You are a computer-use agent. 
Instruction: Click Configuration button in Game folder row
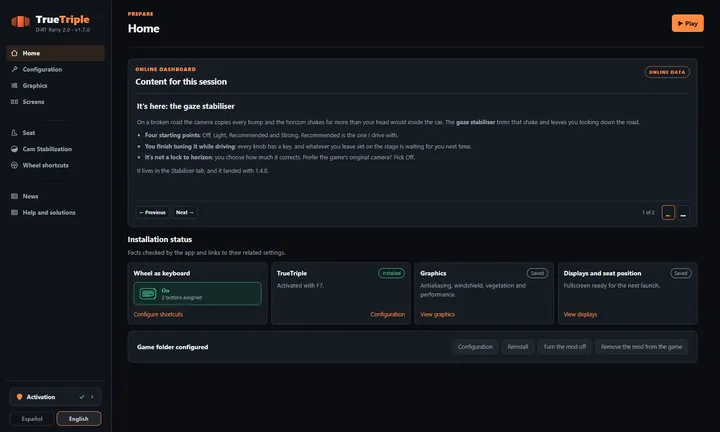tap(475, 347)
